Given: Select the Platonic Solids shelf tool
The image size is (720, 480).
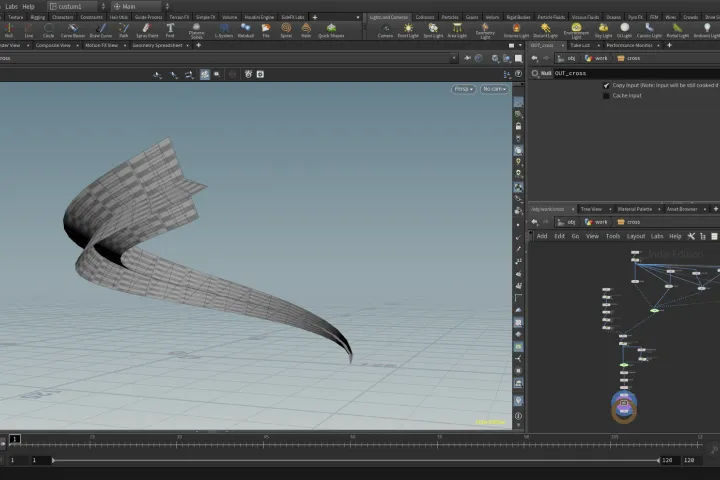Looking at the screenshot, I should 197,31.
